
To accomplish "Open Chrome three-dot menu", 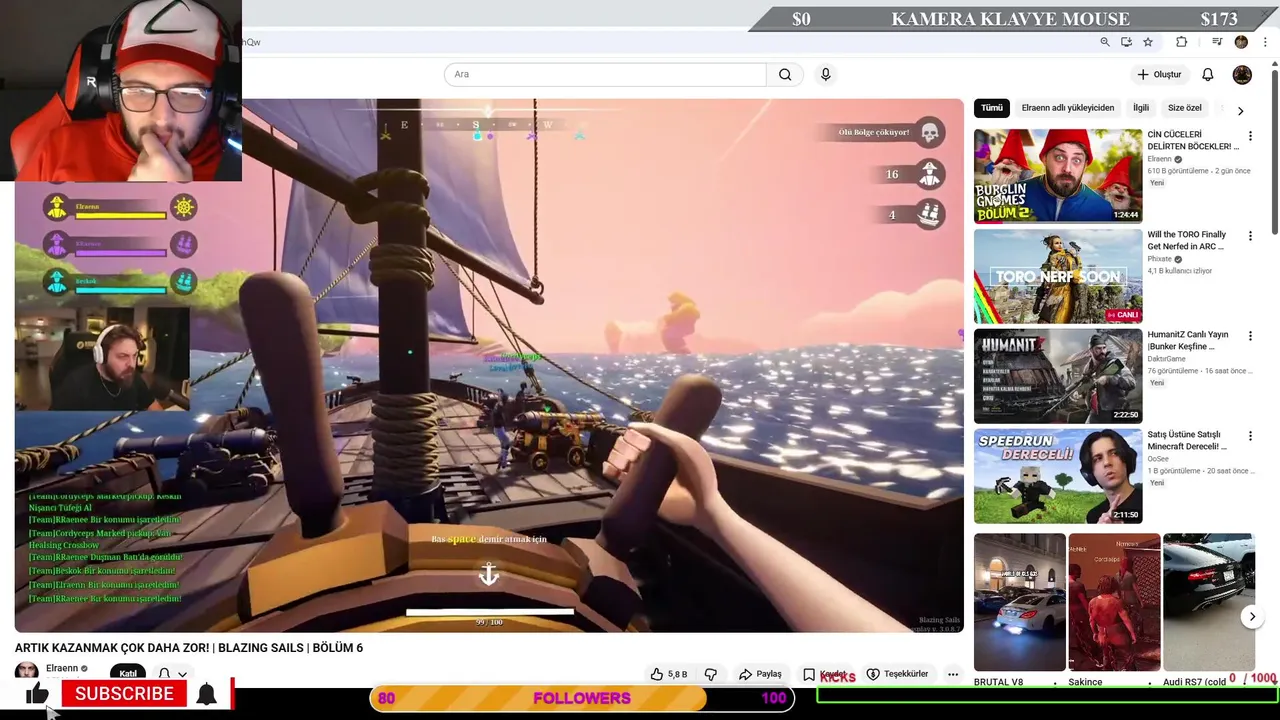I will [1265, 42].
